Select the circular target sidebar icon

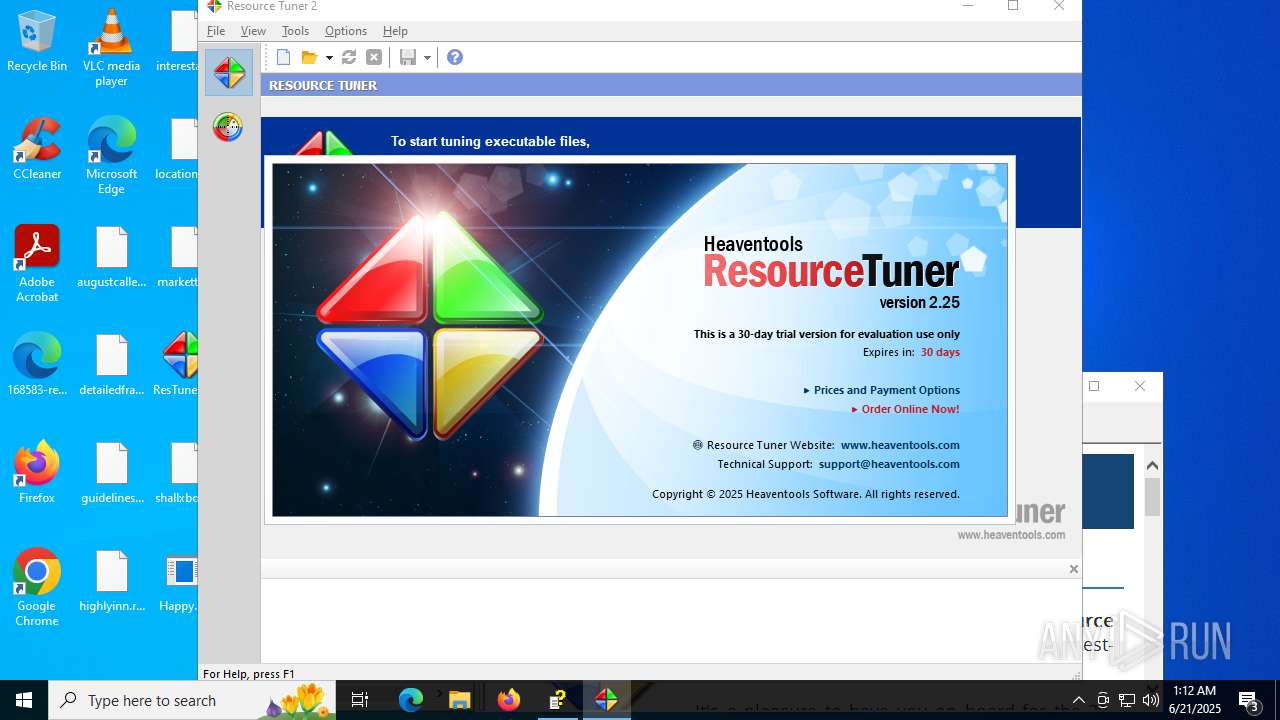pos(228,127)
